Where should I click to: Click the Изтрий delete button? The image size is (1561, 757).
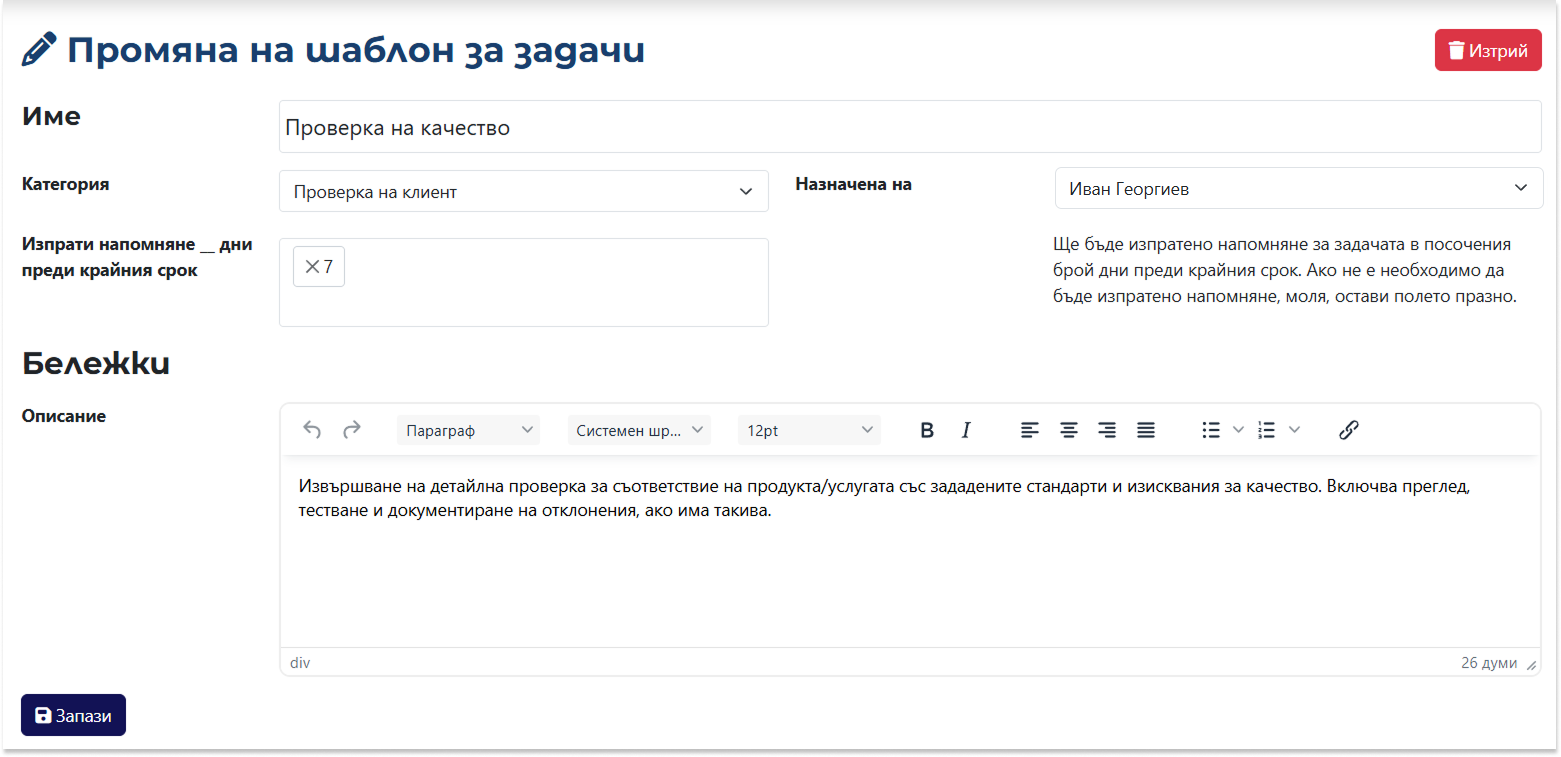coord(1488,50)
